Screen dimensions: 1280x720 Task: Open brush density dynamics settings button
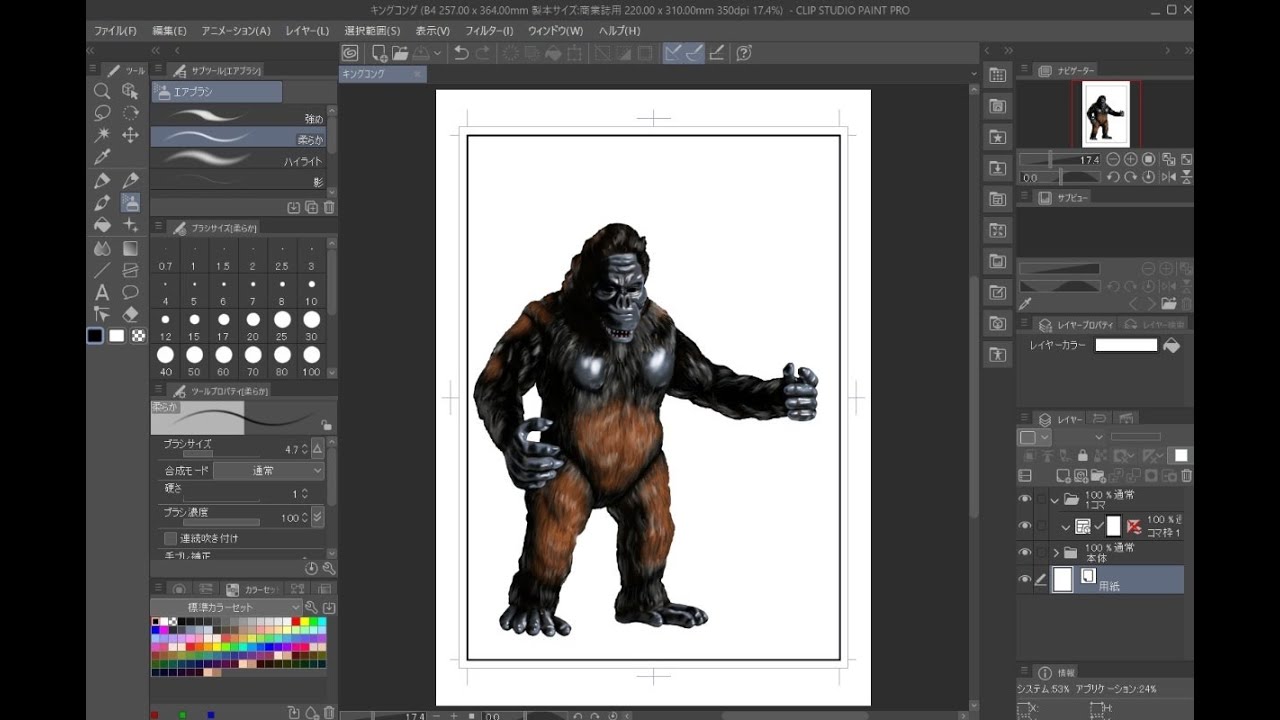pyautogui.click(x=318, y=517)
